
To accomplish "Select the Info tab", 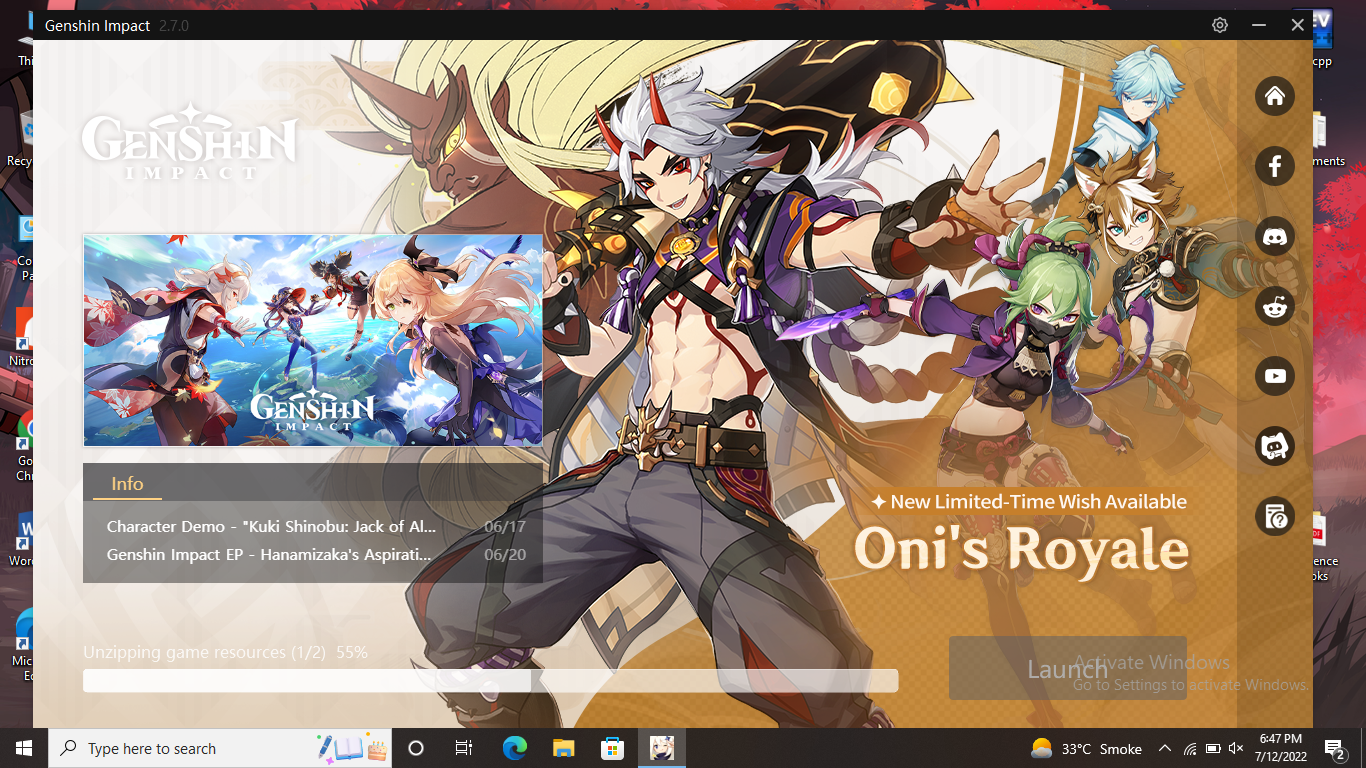I will (127, 484).
